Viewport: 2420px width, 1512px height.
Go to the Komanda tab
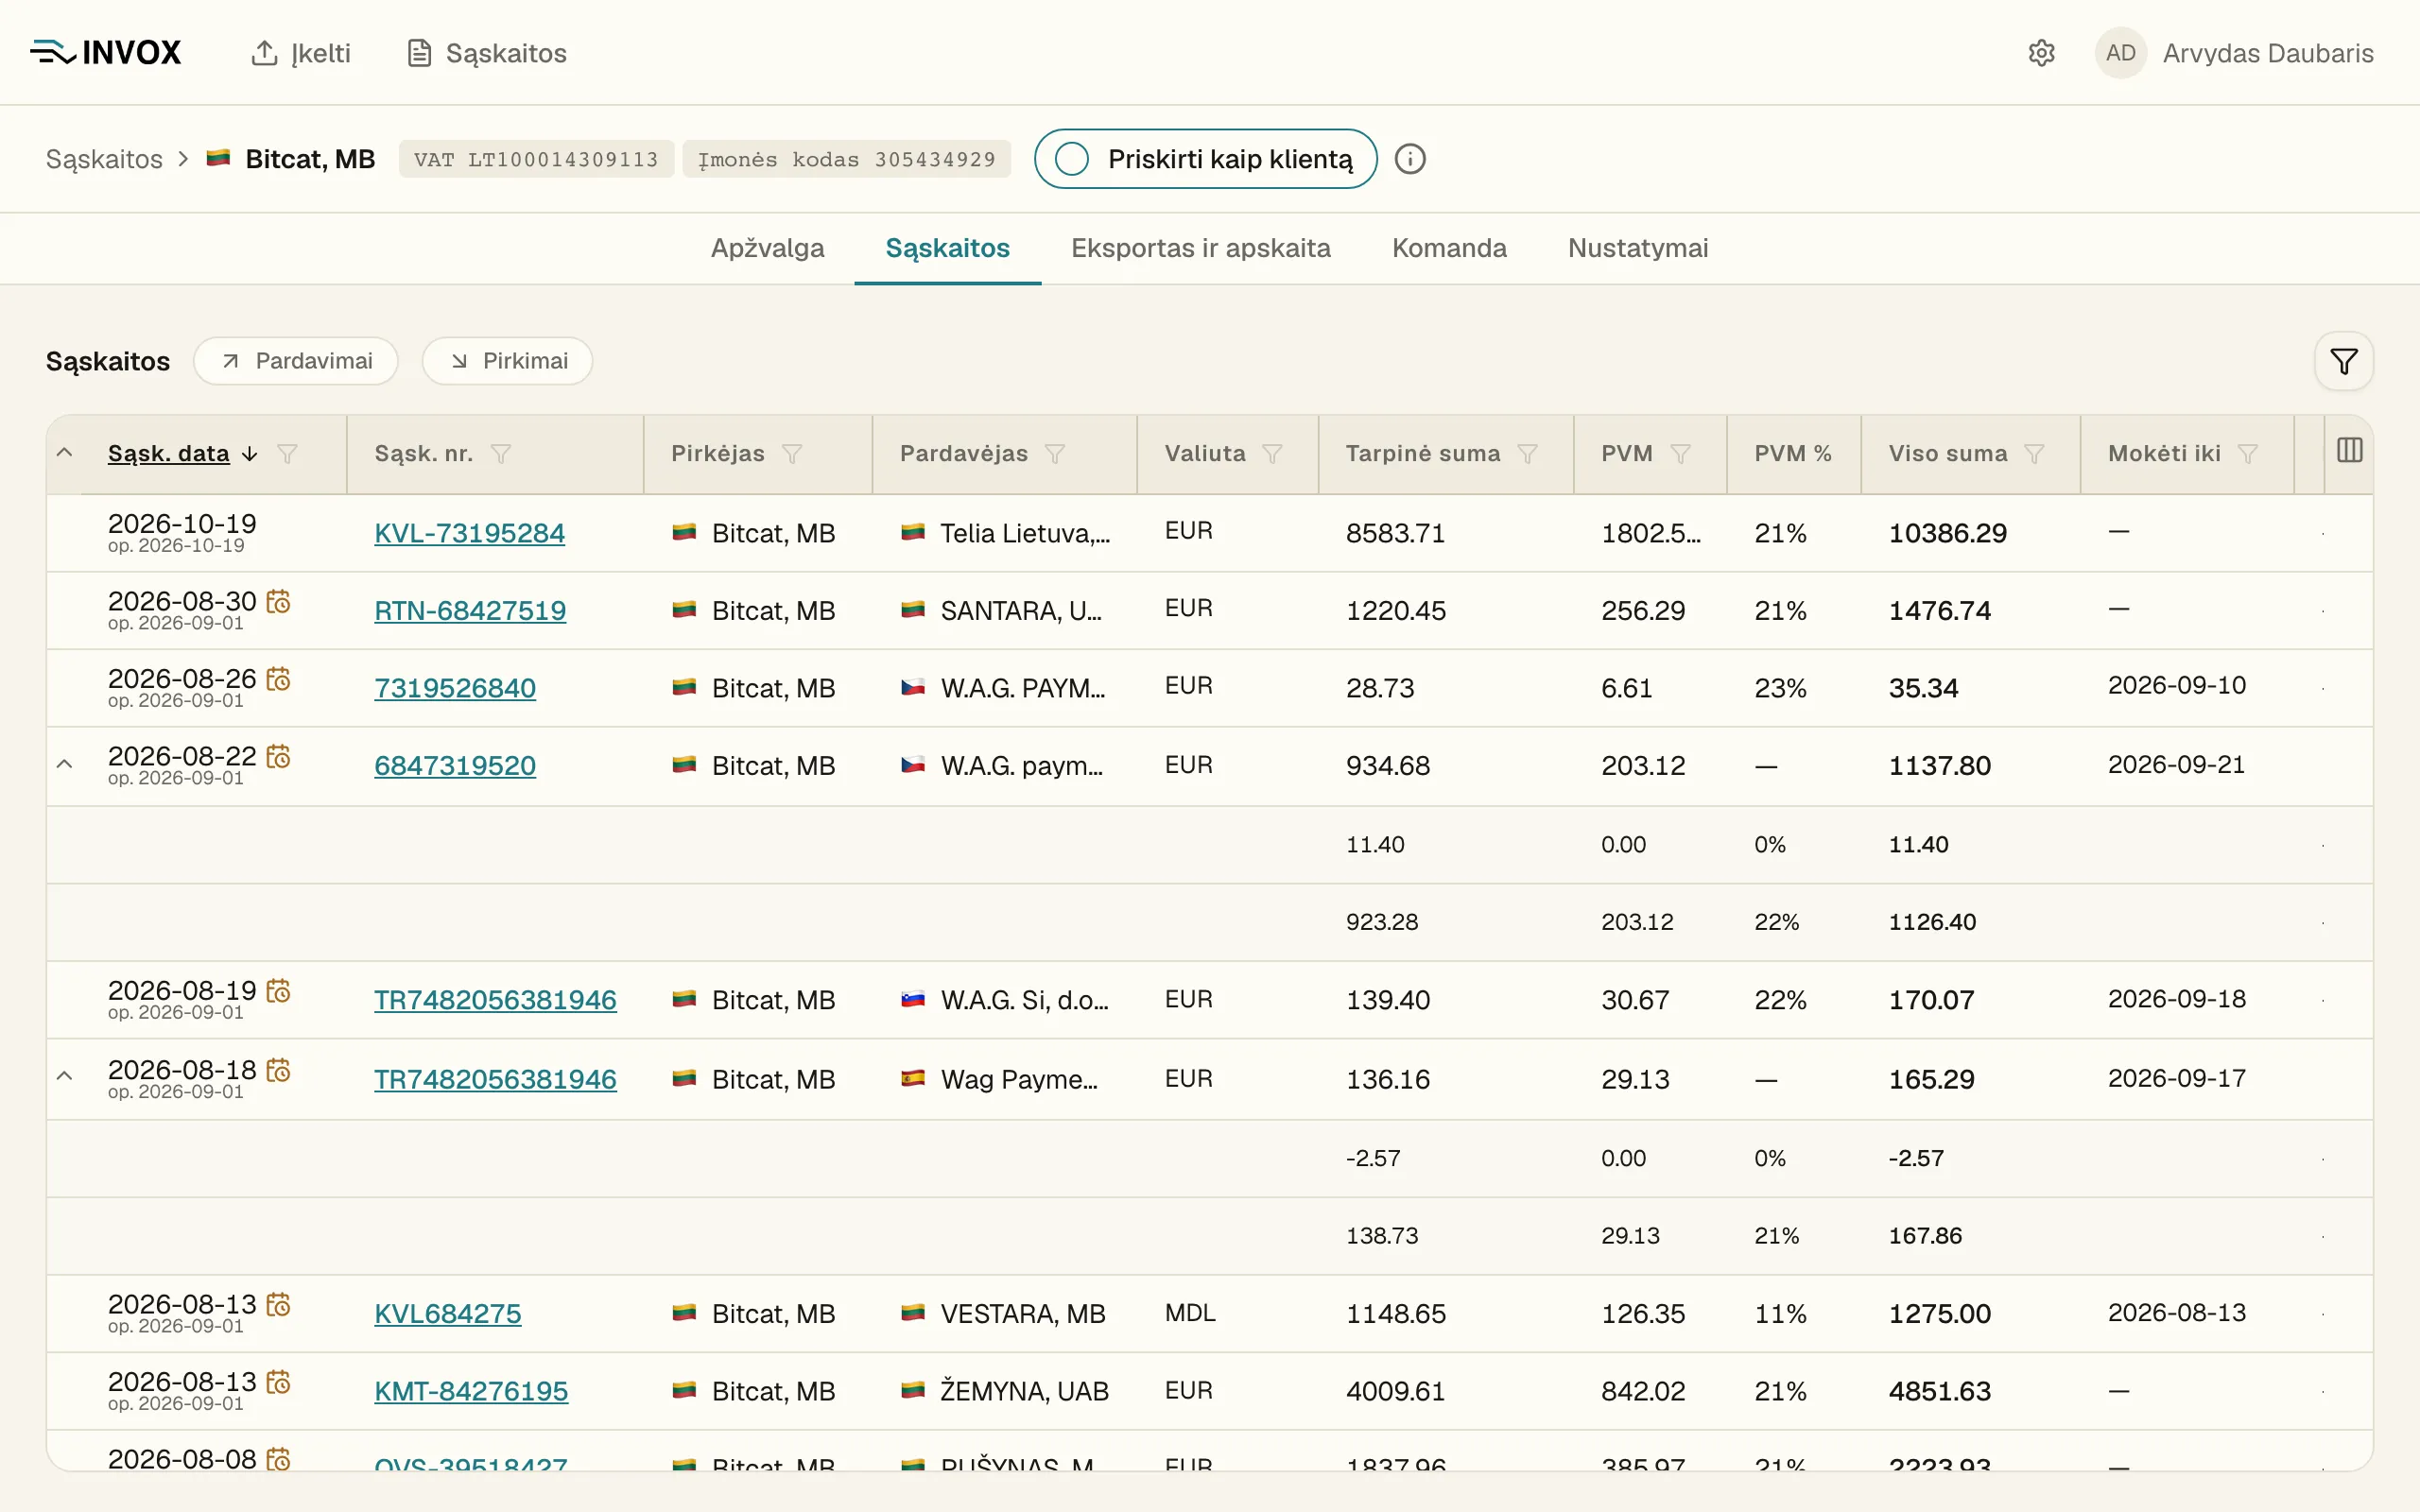pos(1449,248)
